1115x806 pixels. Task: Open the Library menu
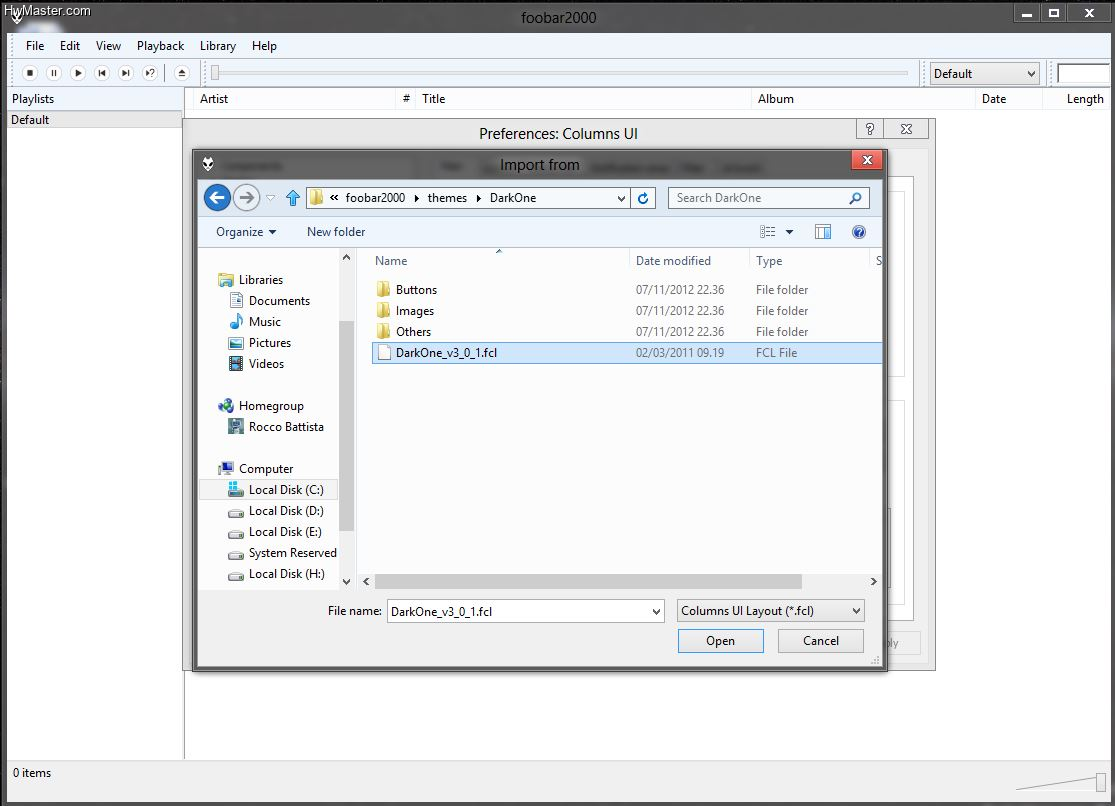point(218,46)
